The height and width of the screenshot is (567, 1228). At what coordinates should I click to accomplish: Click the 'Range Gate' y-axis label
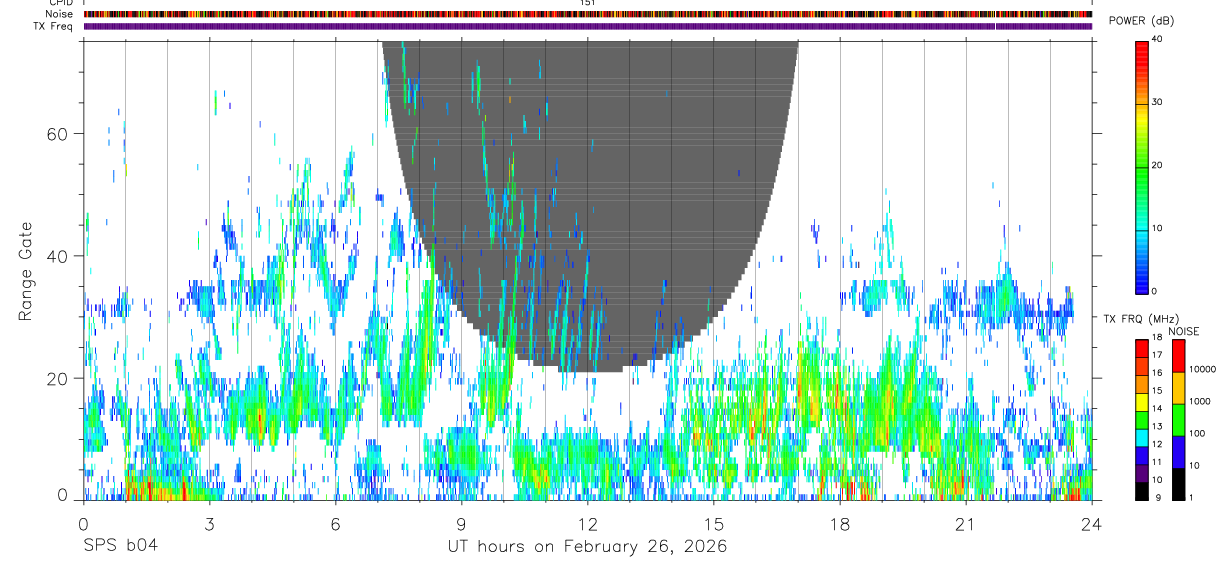click(27, 272)
